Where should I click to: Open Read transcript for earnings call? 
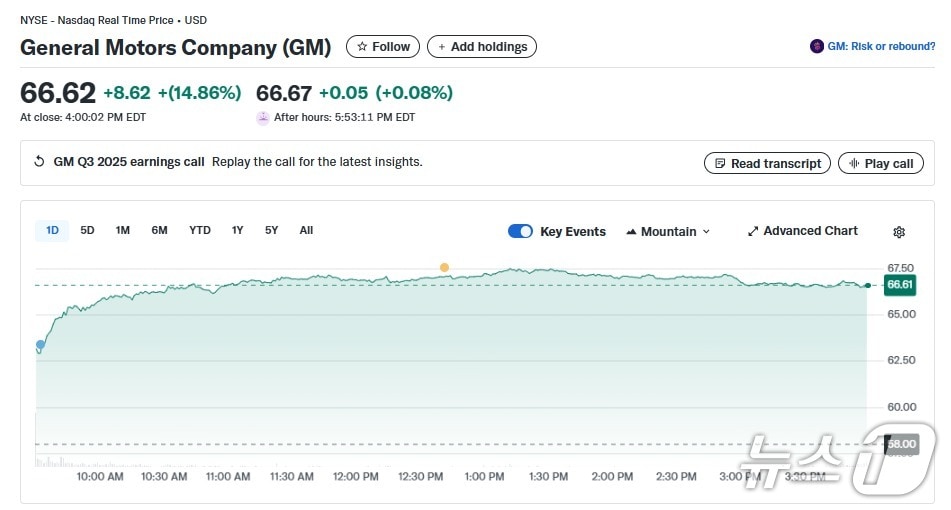click(766, 163)
